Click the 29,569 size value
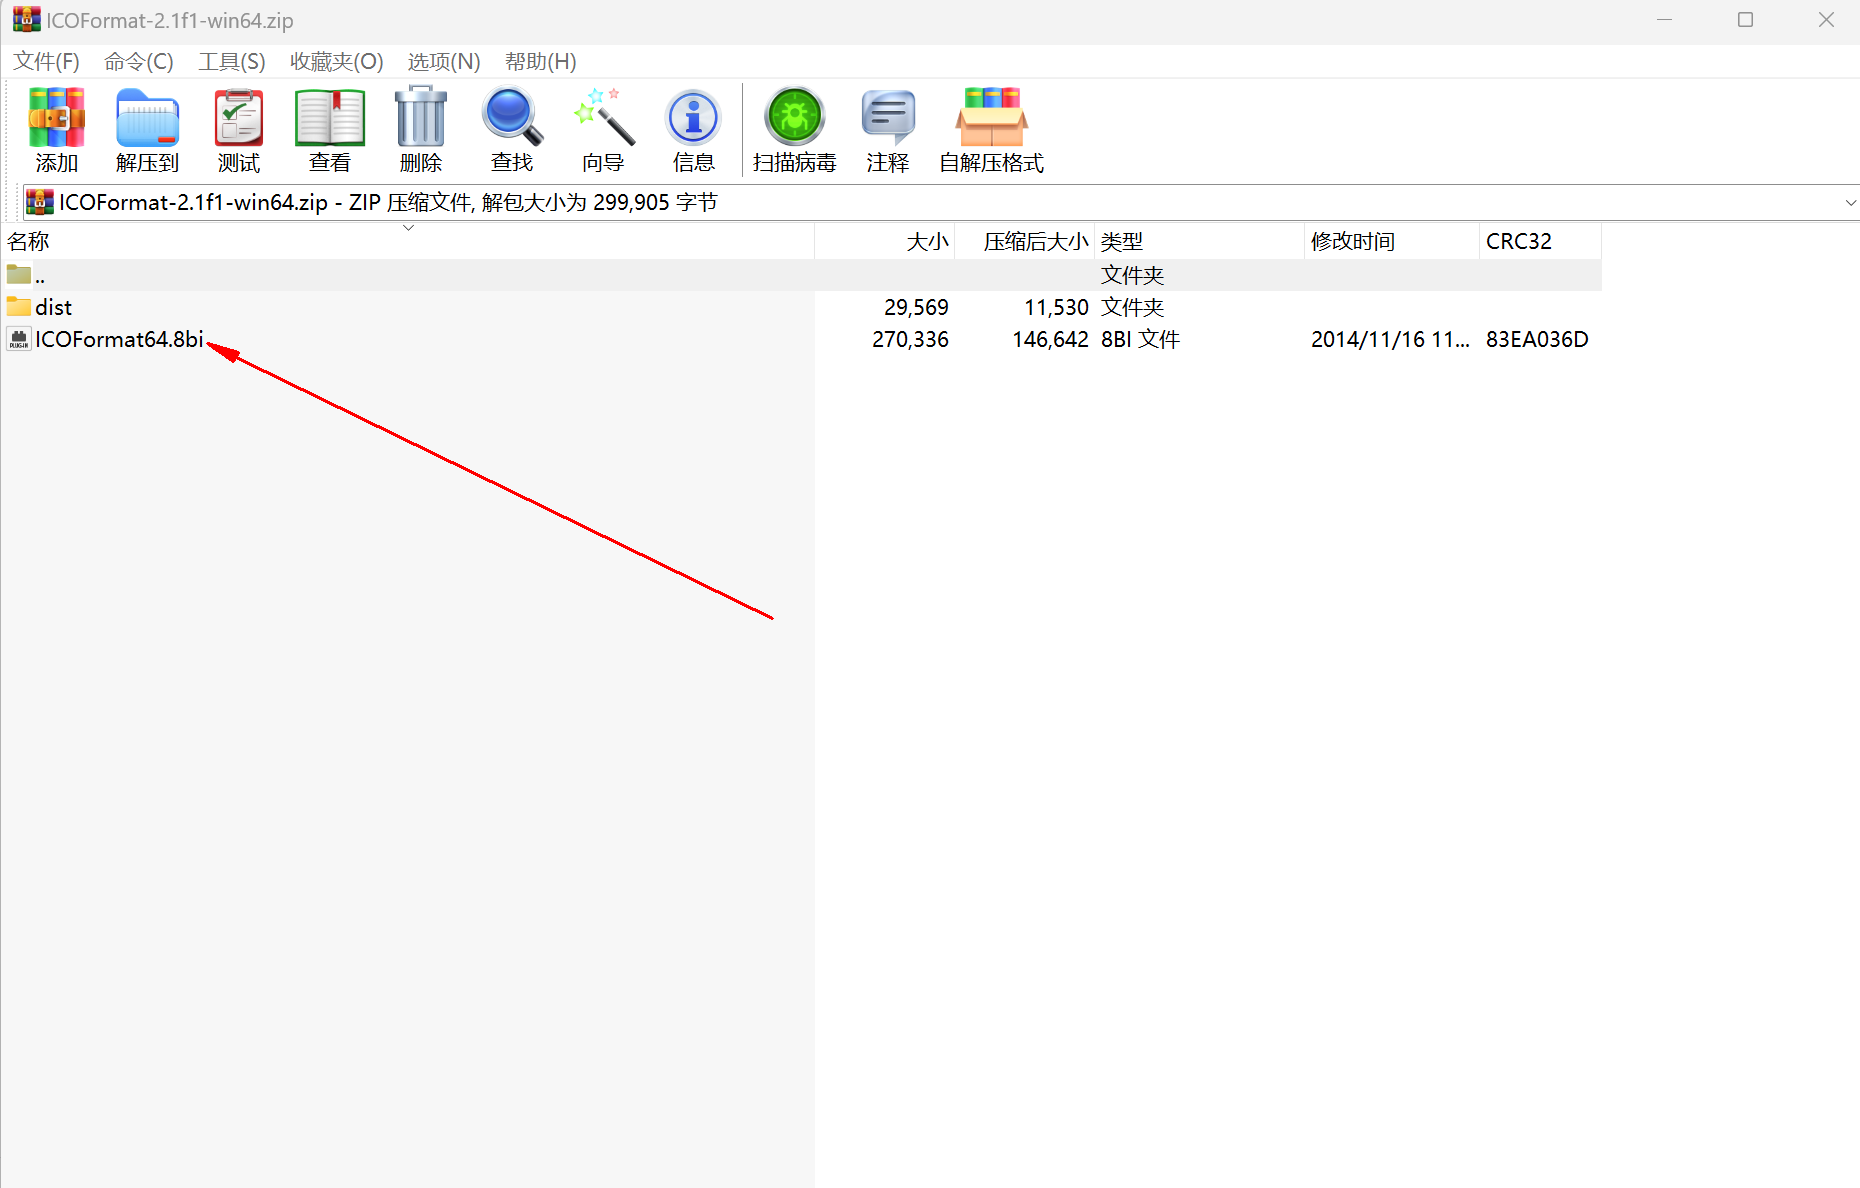The image size is (1860, 1188). click(916, 307)
